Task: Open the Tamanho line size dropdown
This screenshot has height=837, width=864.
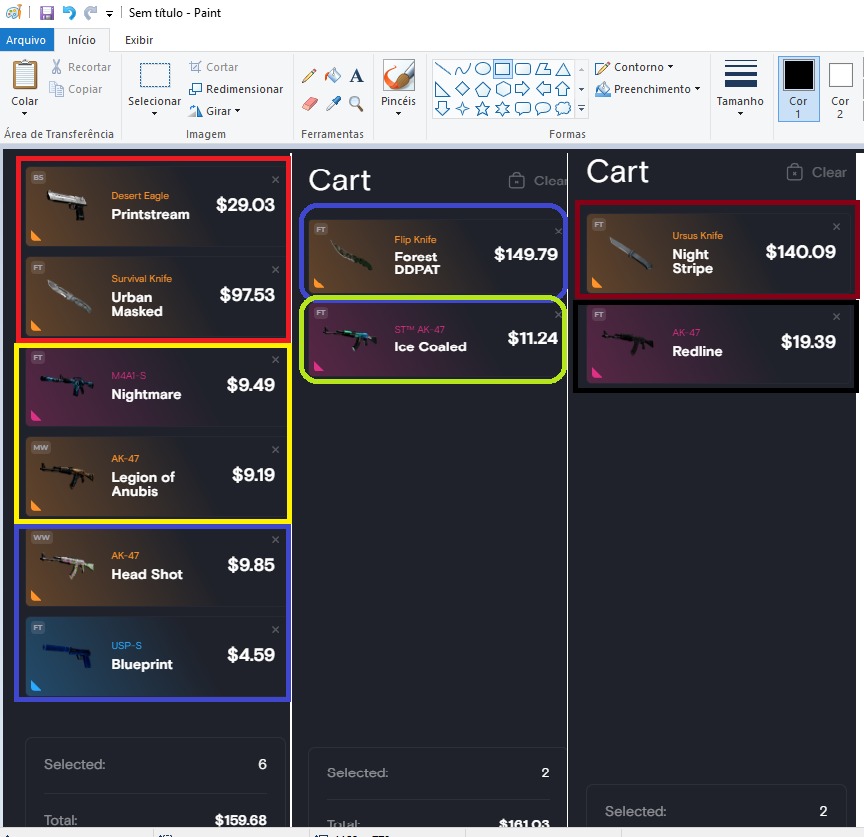Action: click(x=740, y=88)
